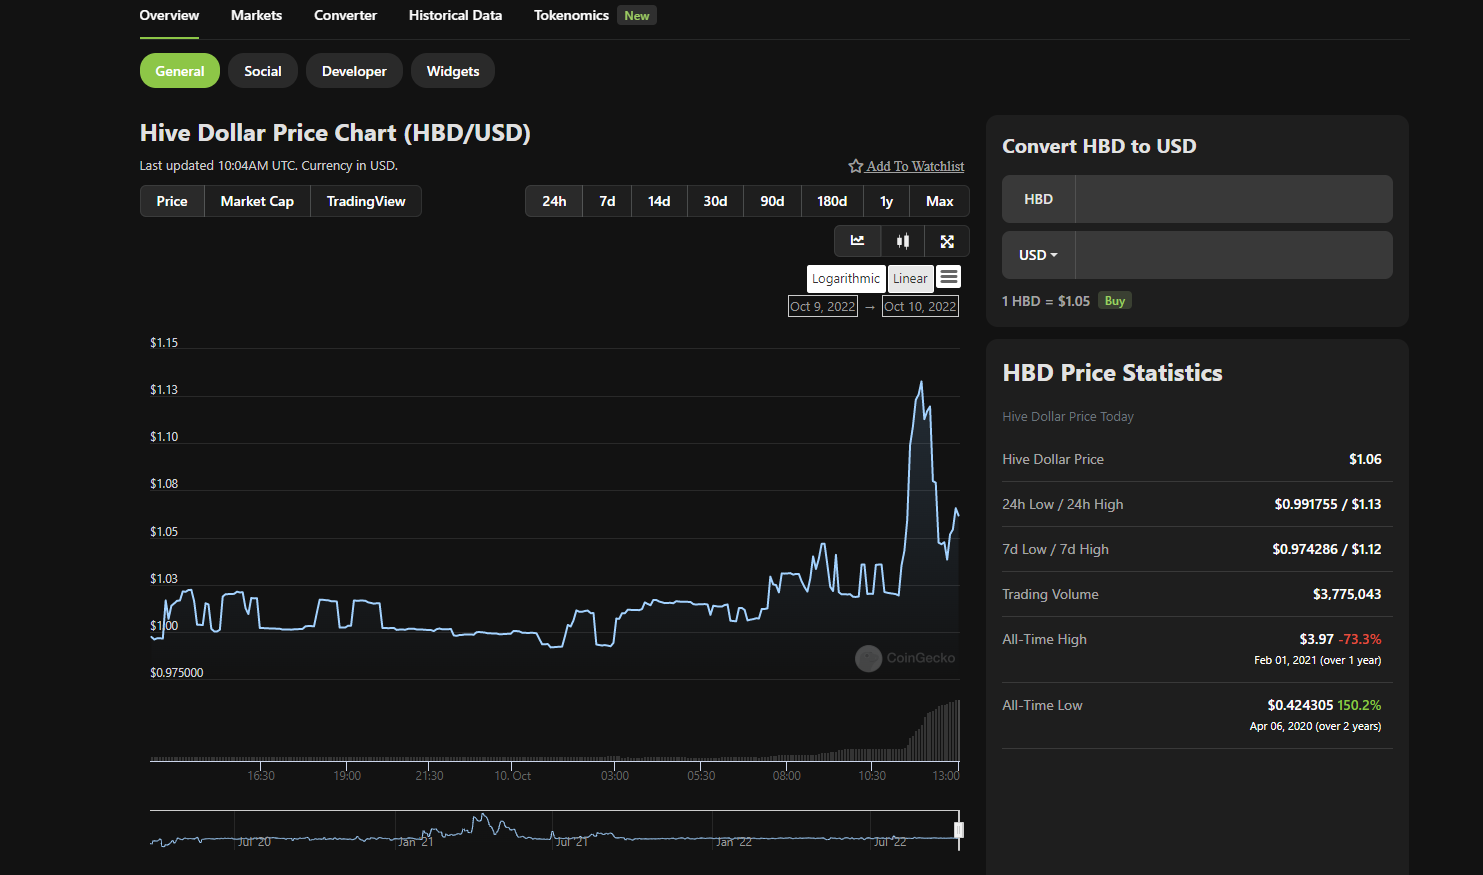Click the watchlist star icon
1483x875 pixels.
click(855, 166)
